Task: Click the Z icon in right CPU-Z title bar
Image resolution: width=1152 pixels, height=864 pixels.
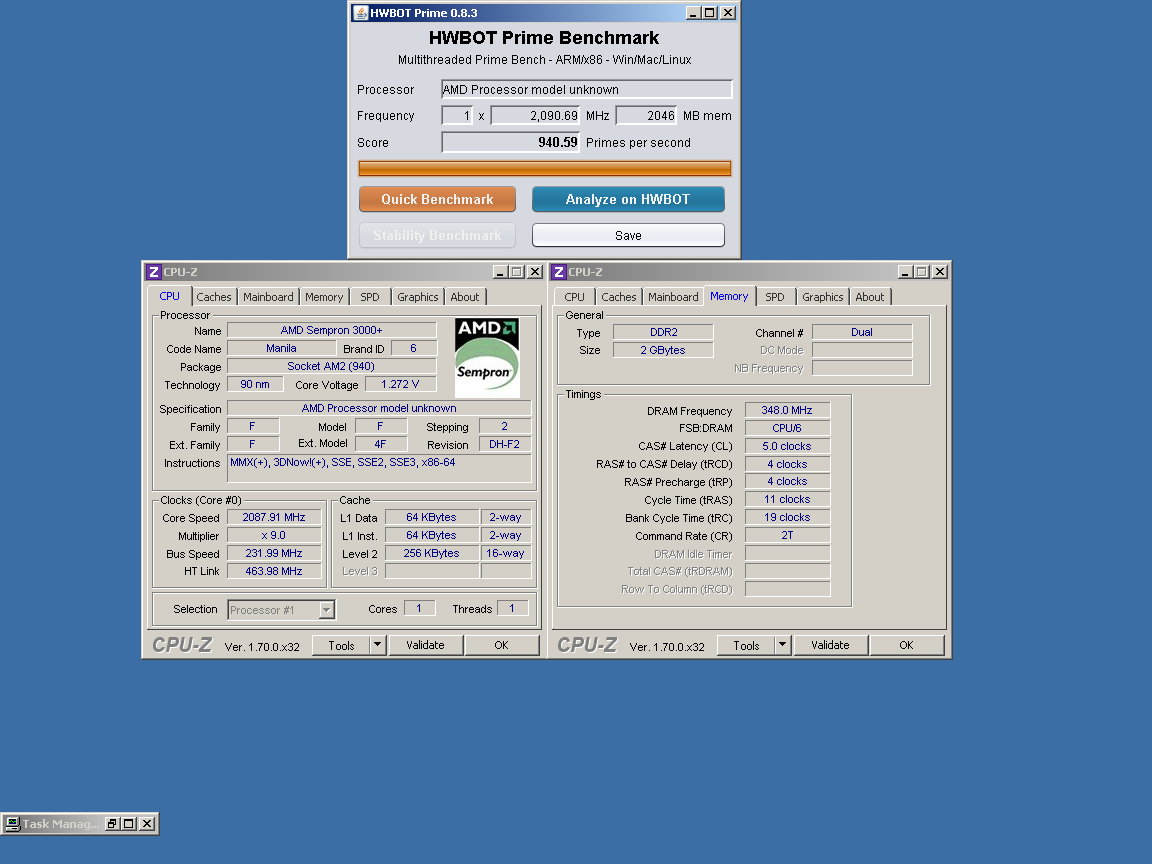Action: point(558,272)
